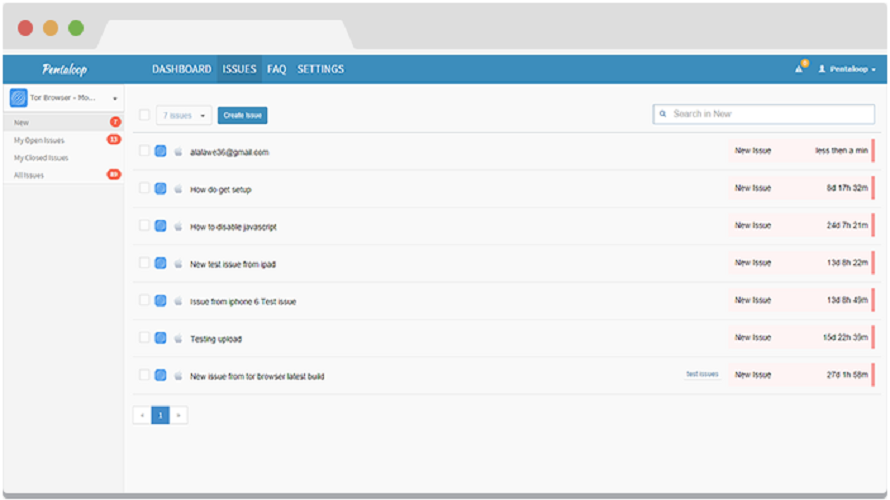Viewport: 890px width, 500px height.
Task: Click the Pentaloop logo
Action: (x=64, y=69)
